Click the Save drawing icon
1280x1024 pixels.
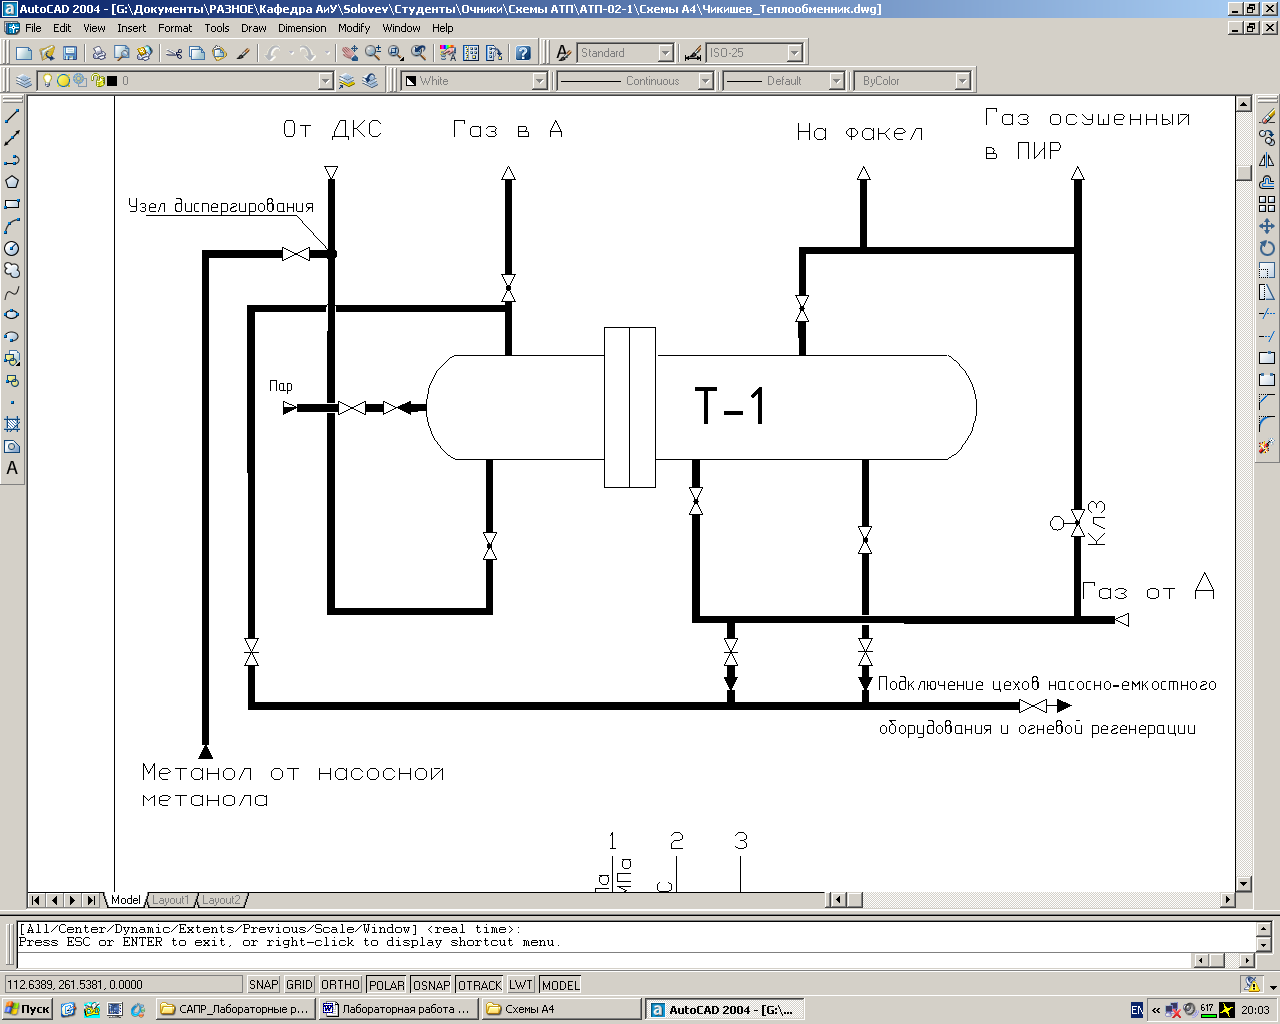(70, 53)
